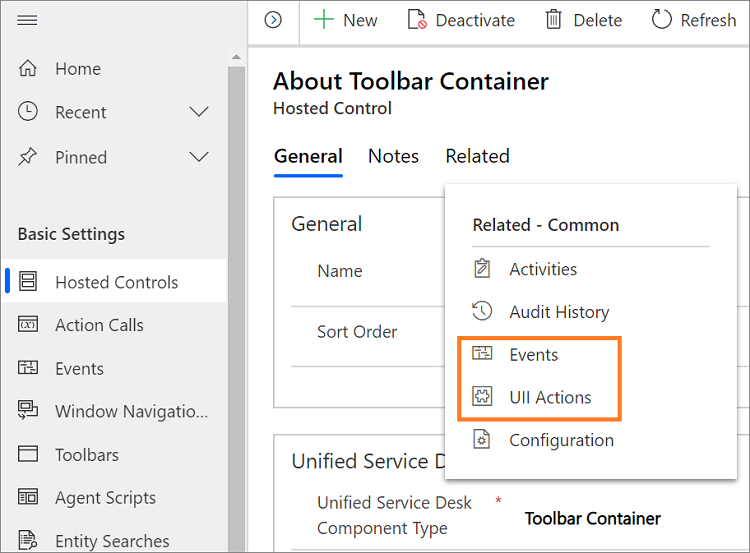Open Hosted Controls in Basic Settings

click(x=115, y=281)
